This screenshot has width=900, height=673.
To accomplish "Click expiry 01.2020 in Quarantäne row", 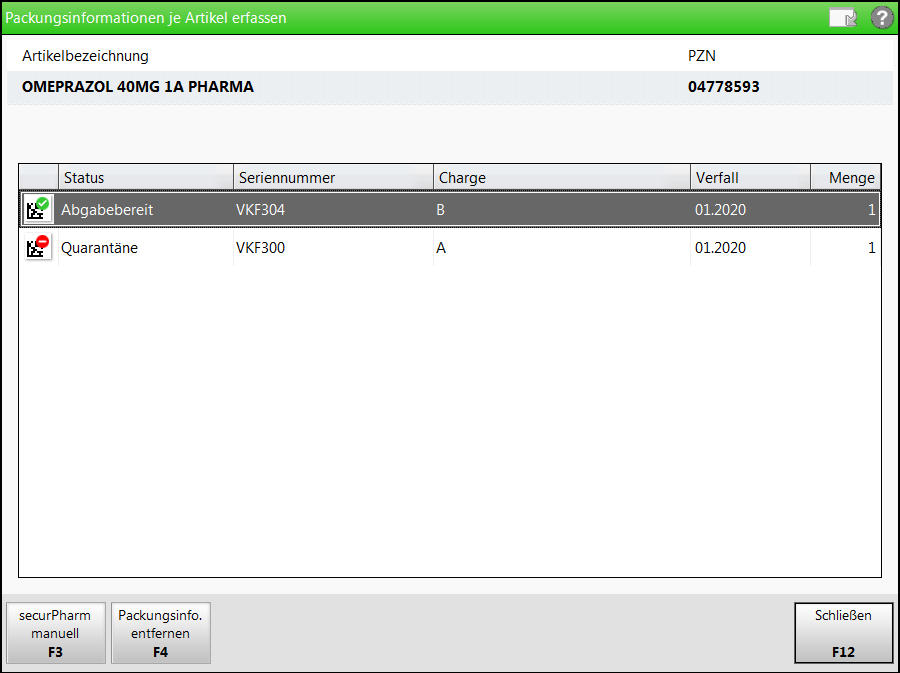I will click(x=720, y=248).
